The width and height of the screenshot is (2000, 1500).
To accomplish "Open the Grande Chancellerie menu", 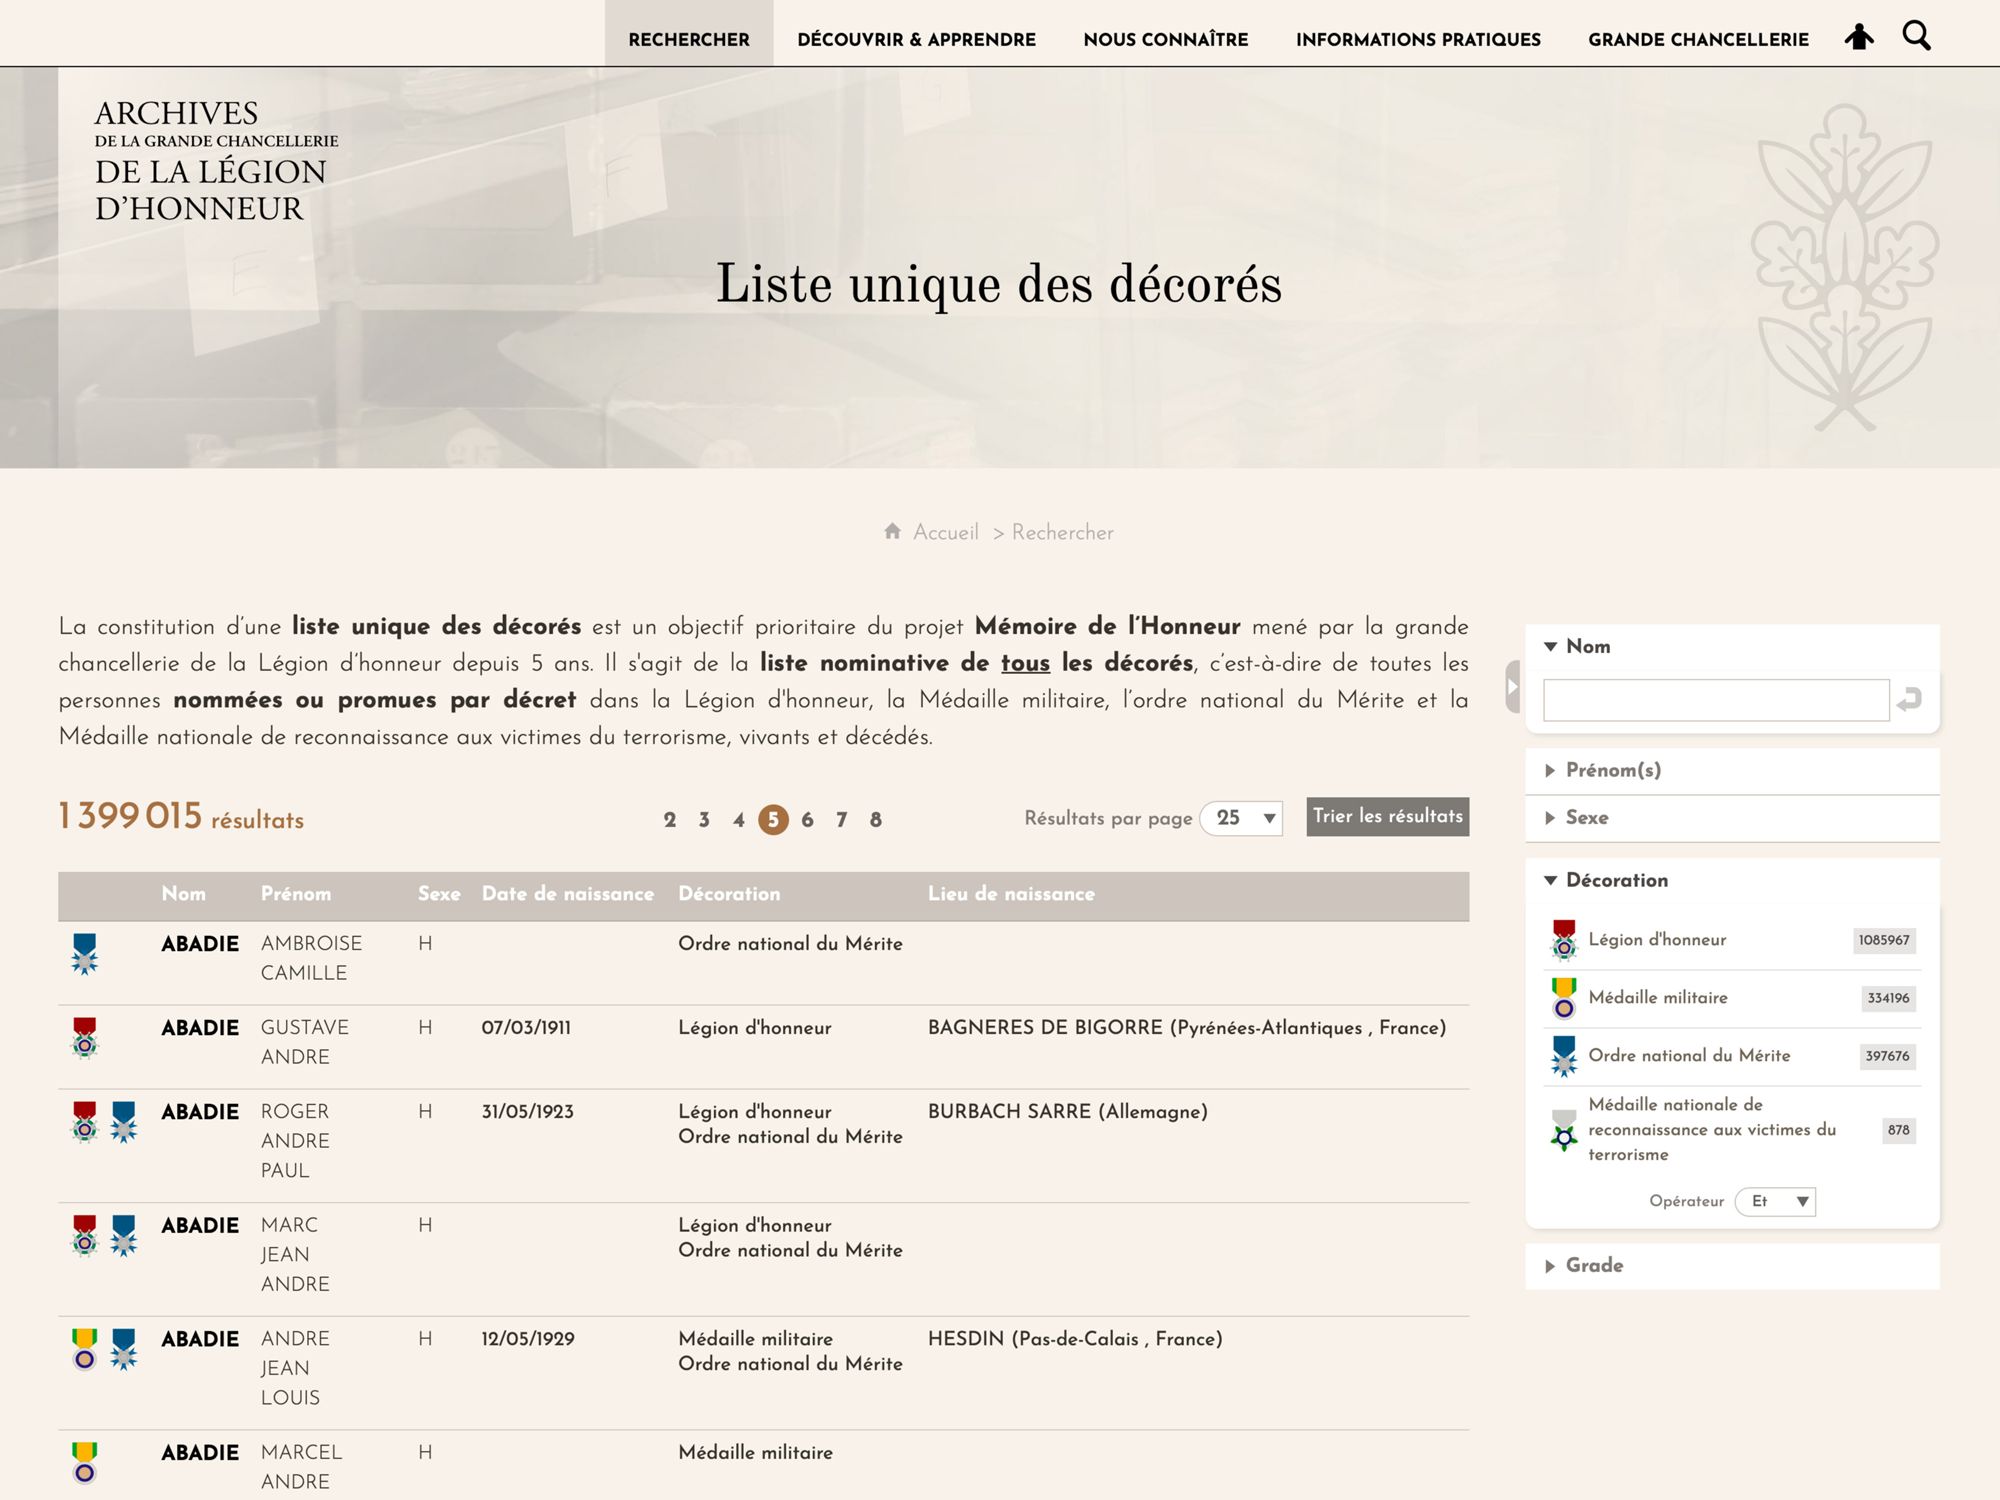I will pyautogui.click(x=1698, y=40).
